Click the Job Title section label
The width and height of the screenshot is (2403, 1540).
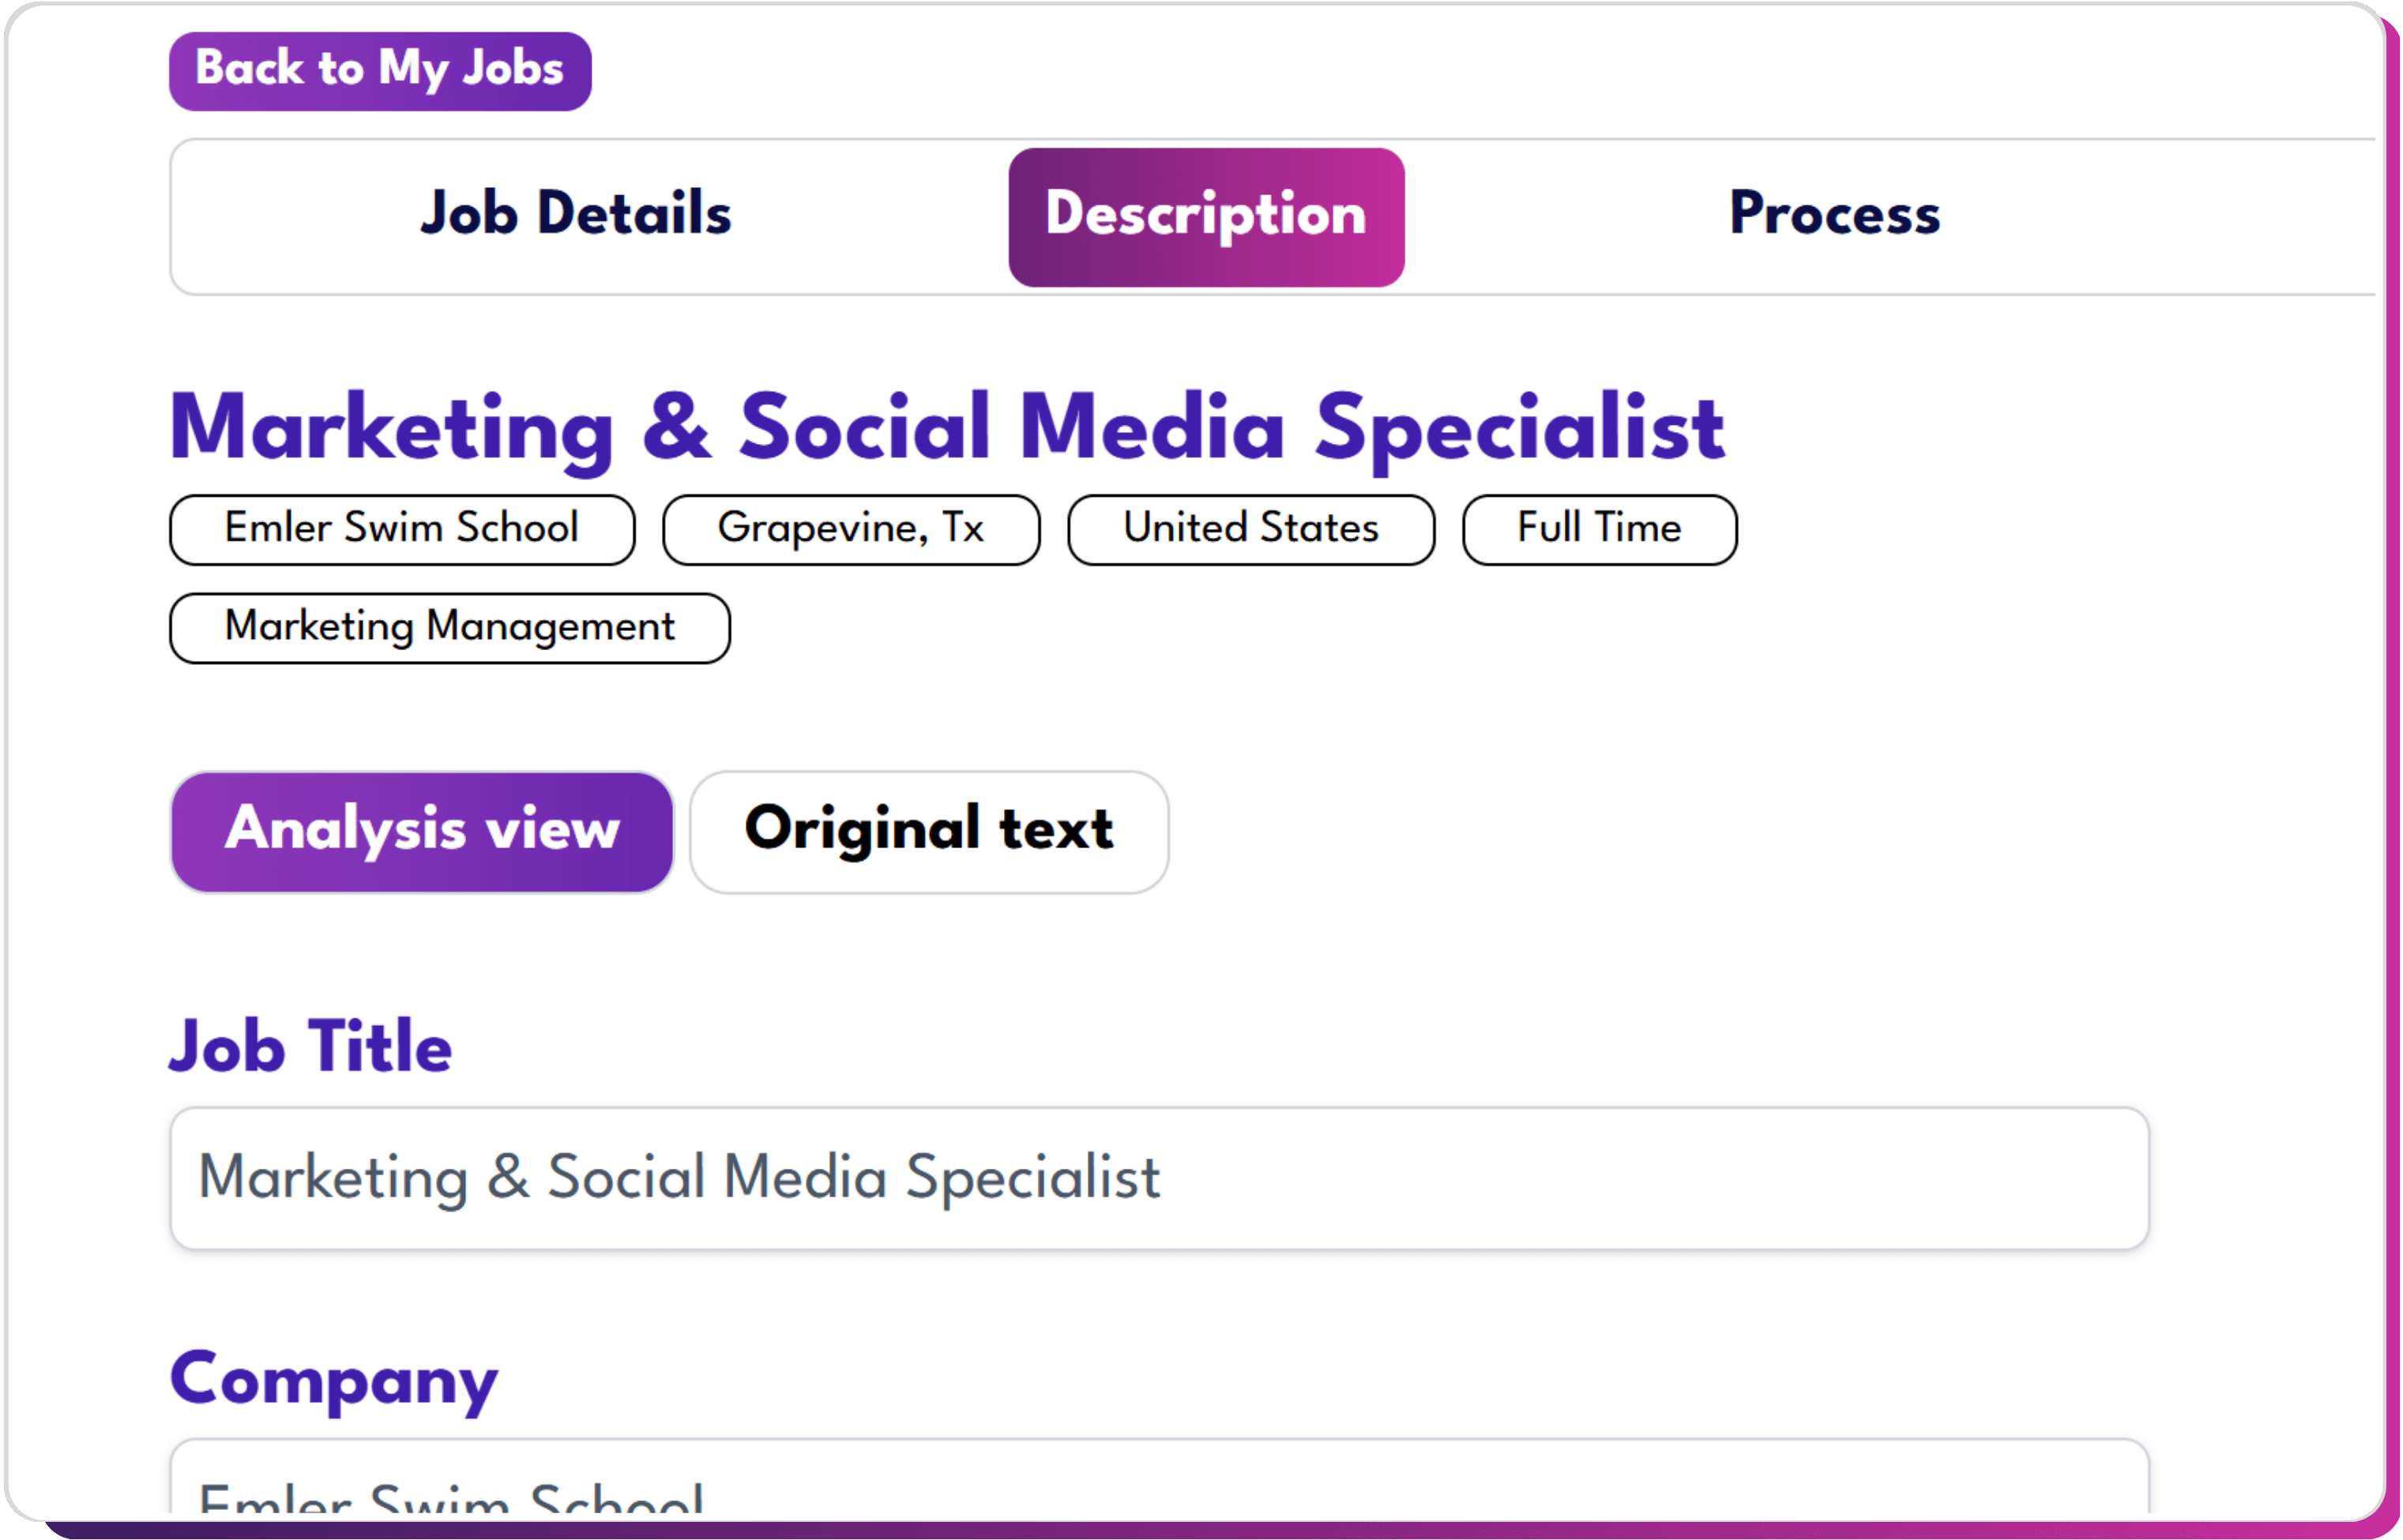(310, 1047)
